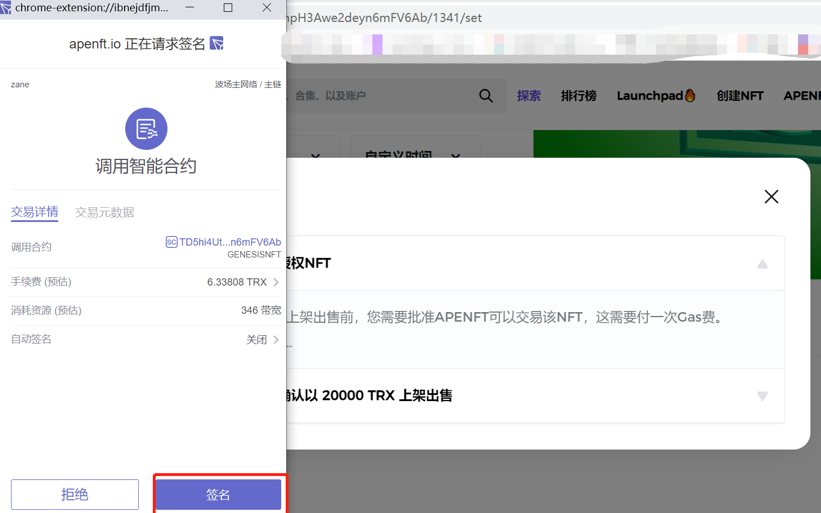Open the 自动签名 setting chevron
The image size is (821, 513).
276,340
